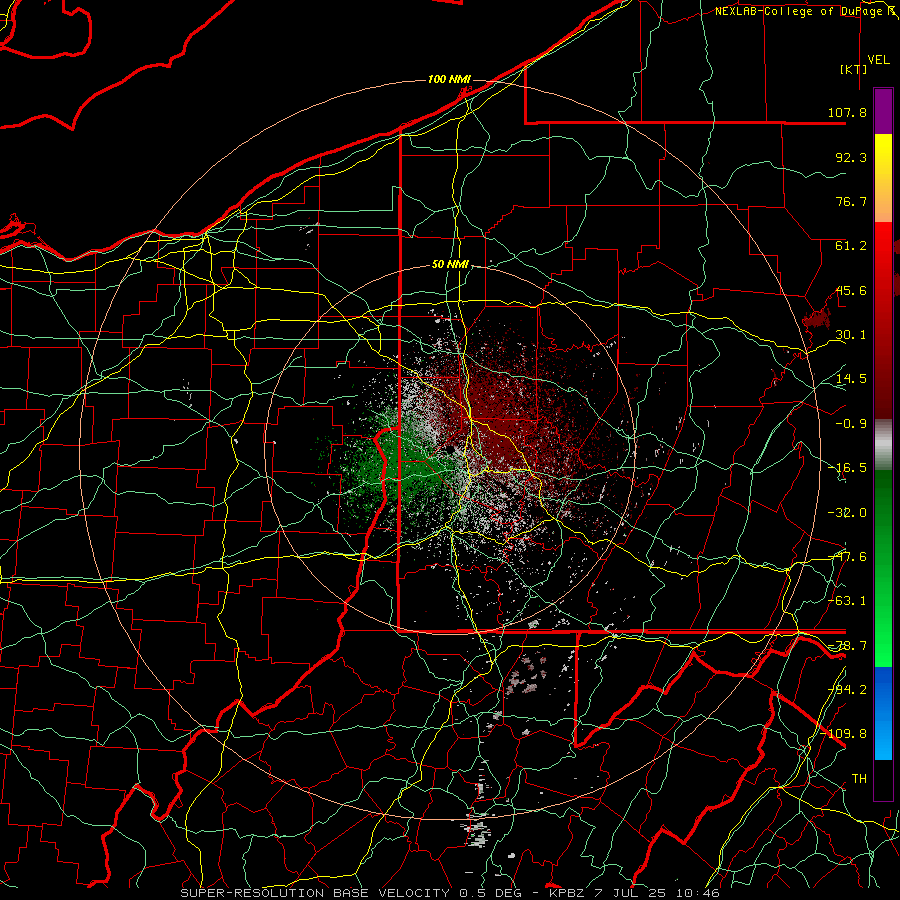Click the 100 NMI range ring label

(449, 79)
